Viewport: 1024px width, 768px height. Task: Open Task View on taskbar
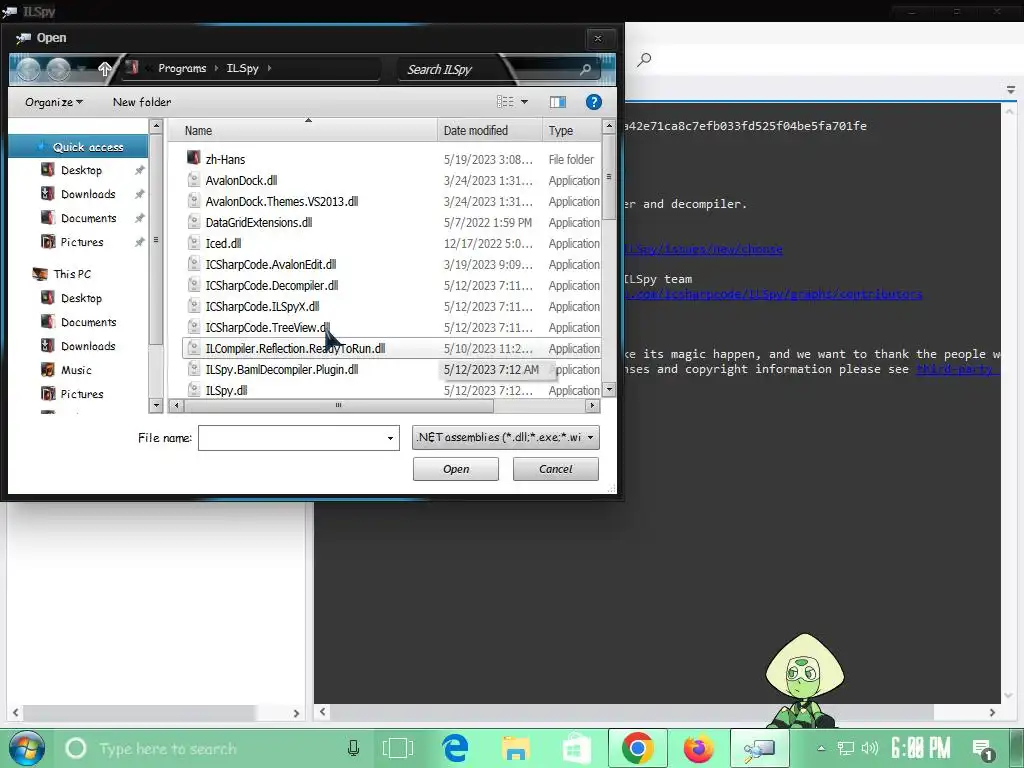tap(397, 748)
